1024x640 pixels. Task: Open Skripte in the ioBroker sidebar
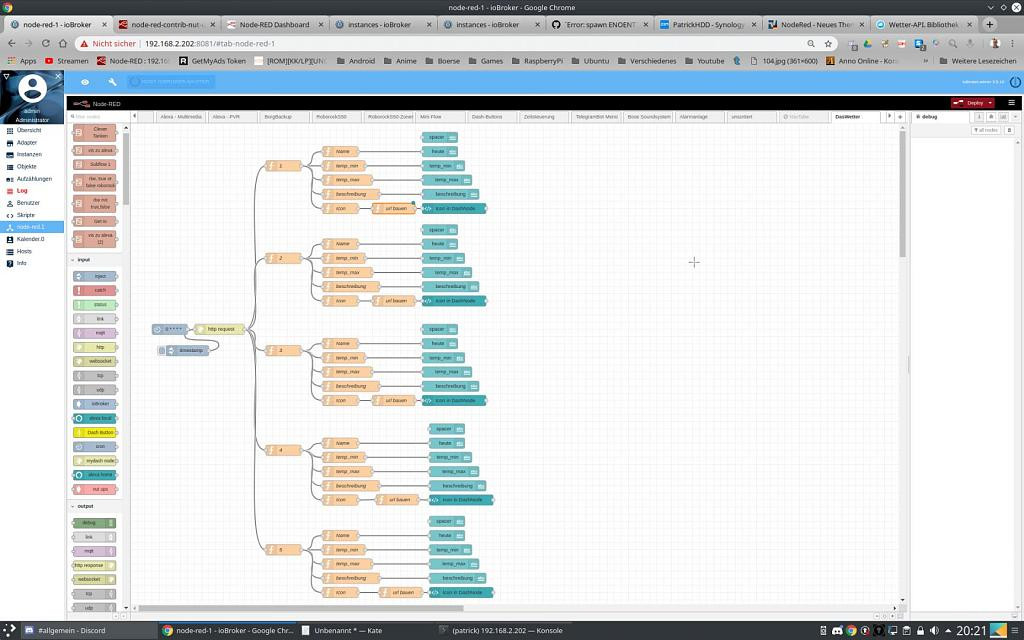pos(26,215)
